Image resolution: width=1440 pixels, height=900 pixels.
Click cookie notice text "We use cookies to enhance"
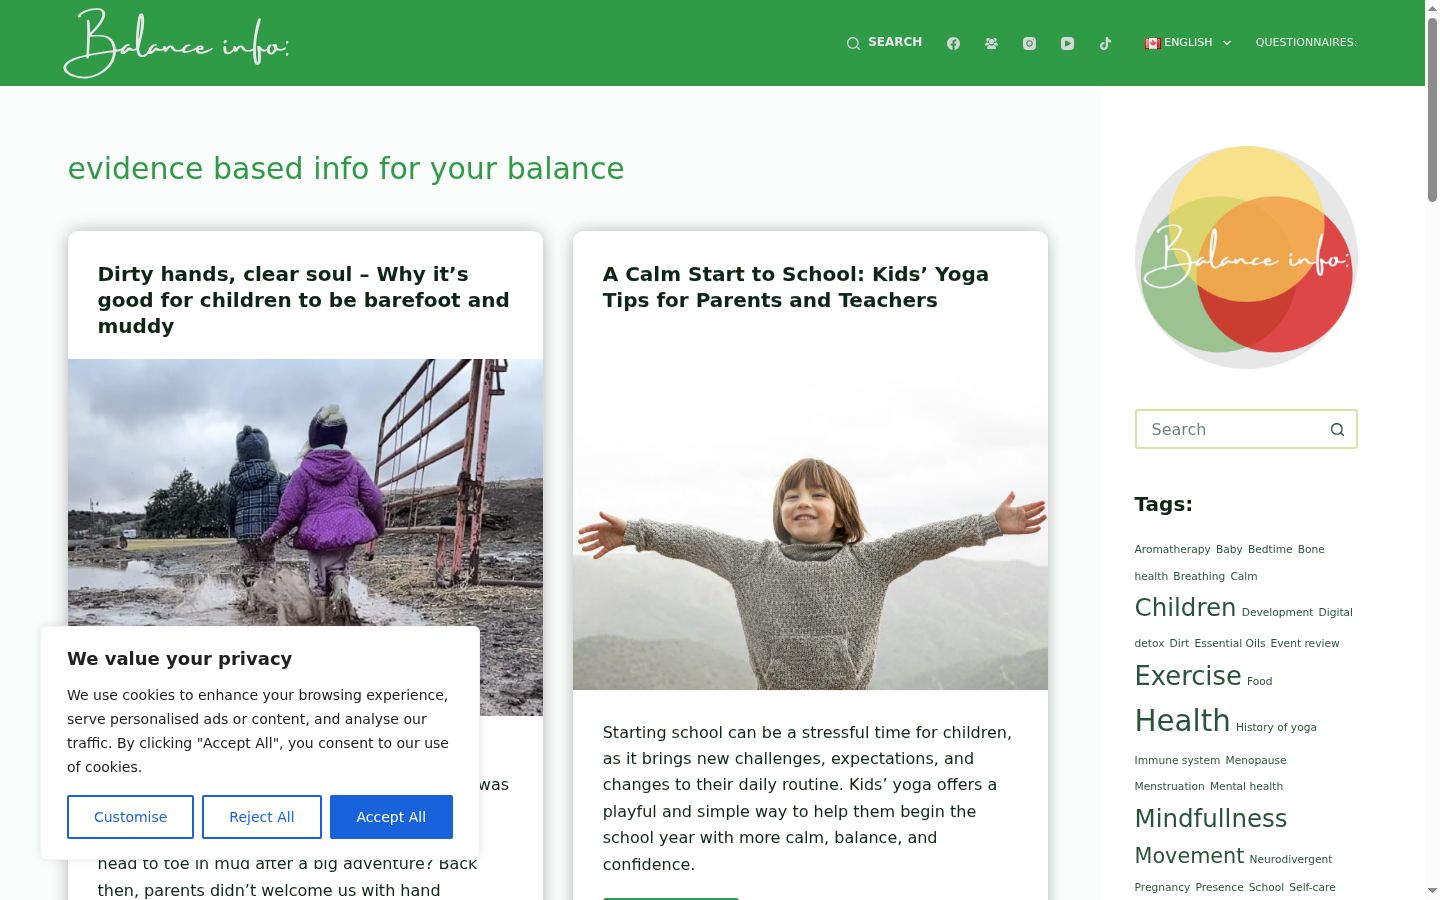pos(258,731)
